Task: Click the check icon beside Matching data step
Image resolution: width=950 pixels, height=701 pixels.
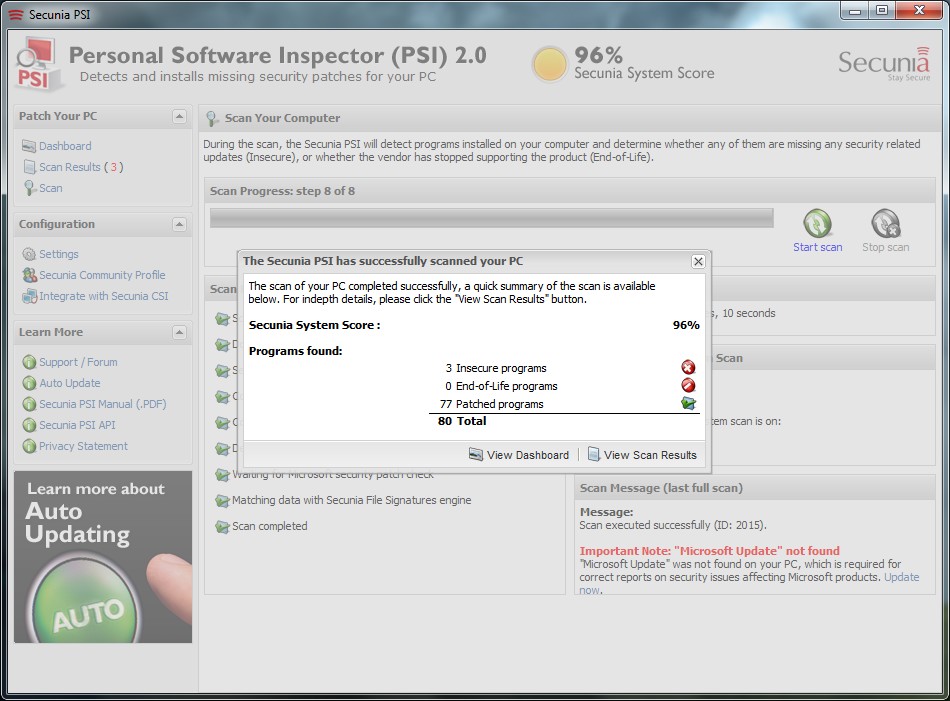Action: point(222,500)
